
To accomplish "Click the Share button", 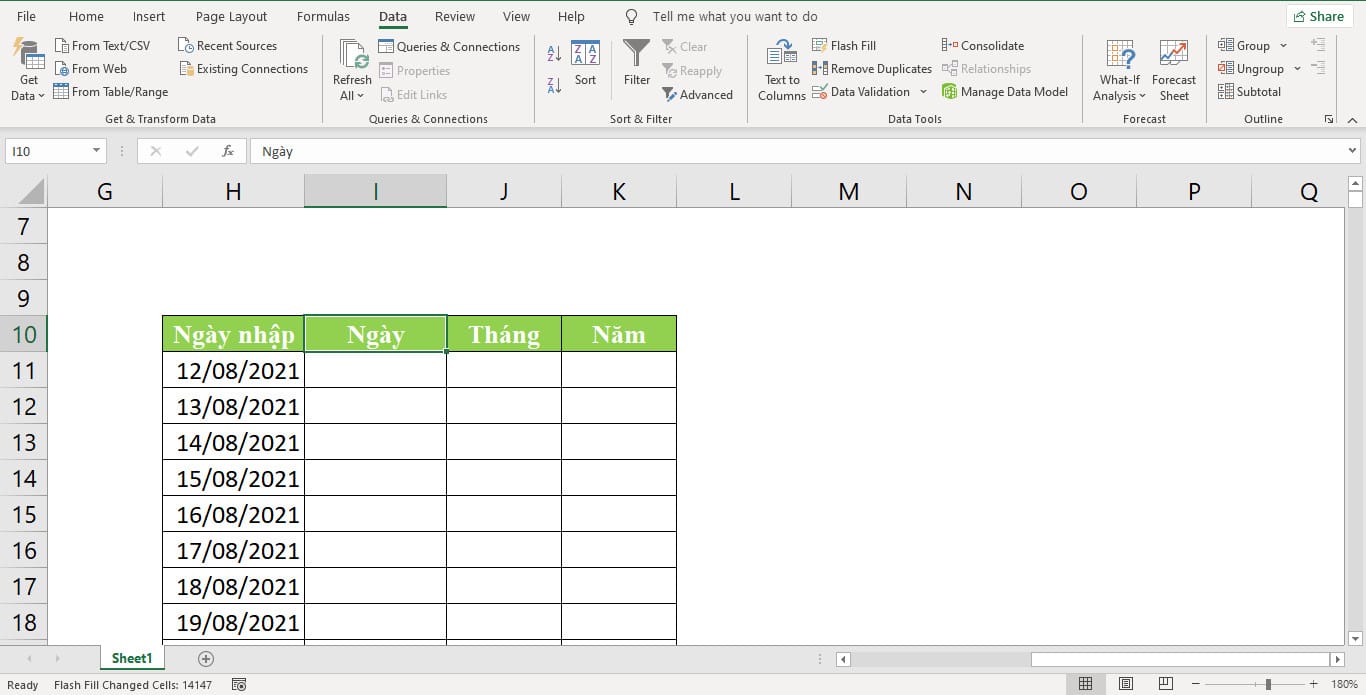I will [x=1319, y=16].
